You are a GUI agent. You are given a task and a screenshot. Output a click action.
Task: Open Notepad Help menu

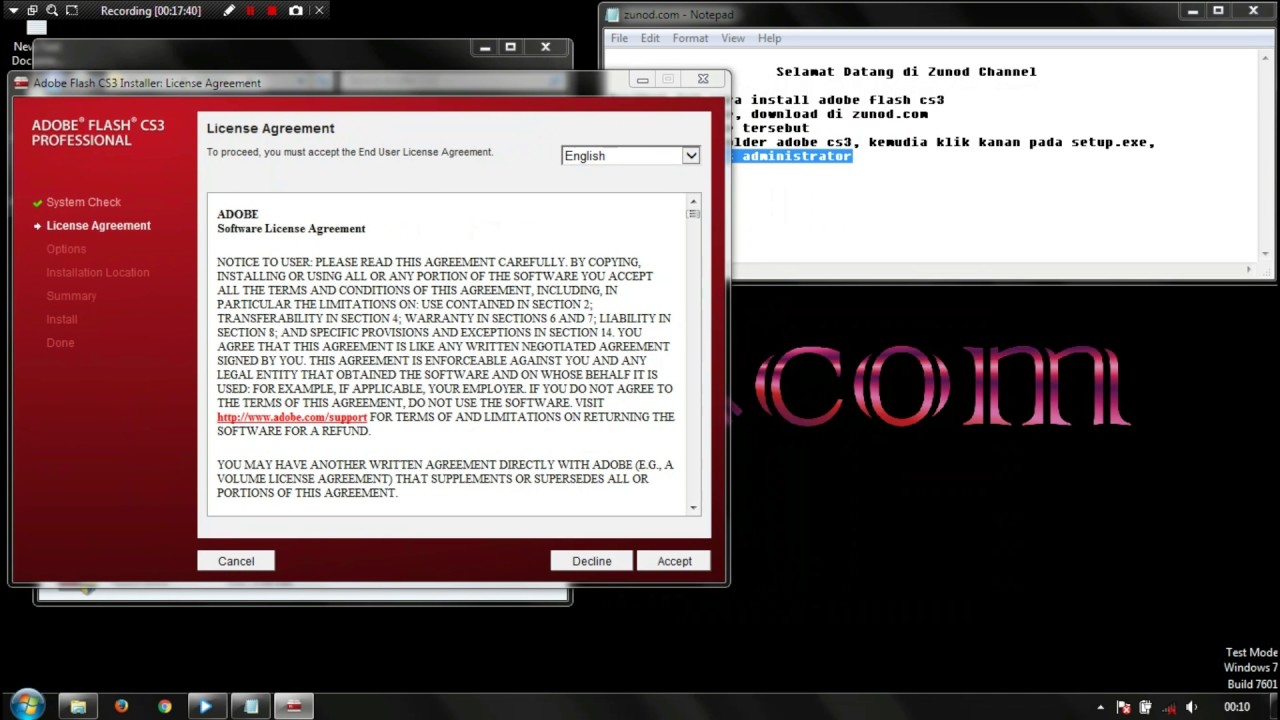(769, 38)
